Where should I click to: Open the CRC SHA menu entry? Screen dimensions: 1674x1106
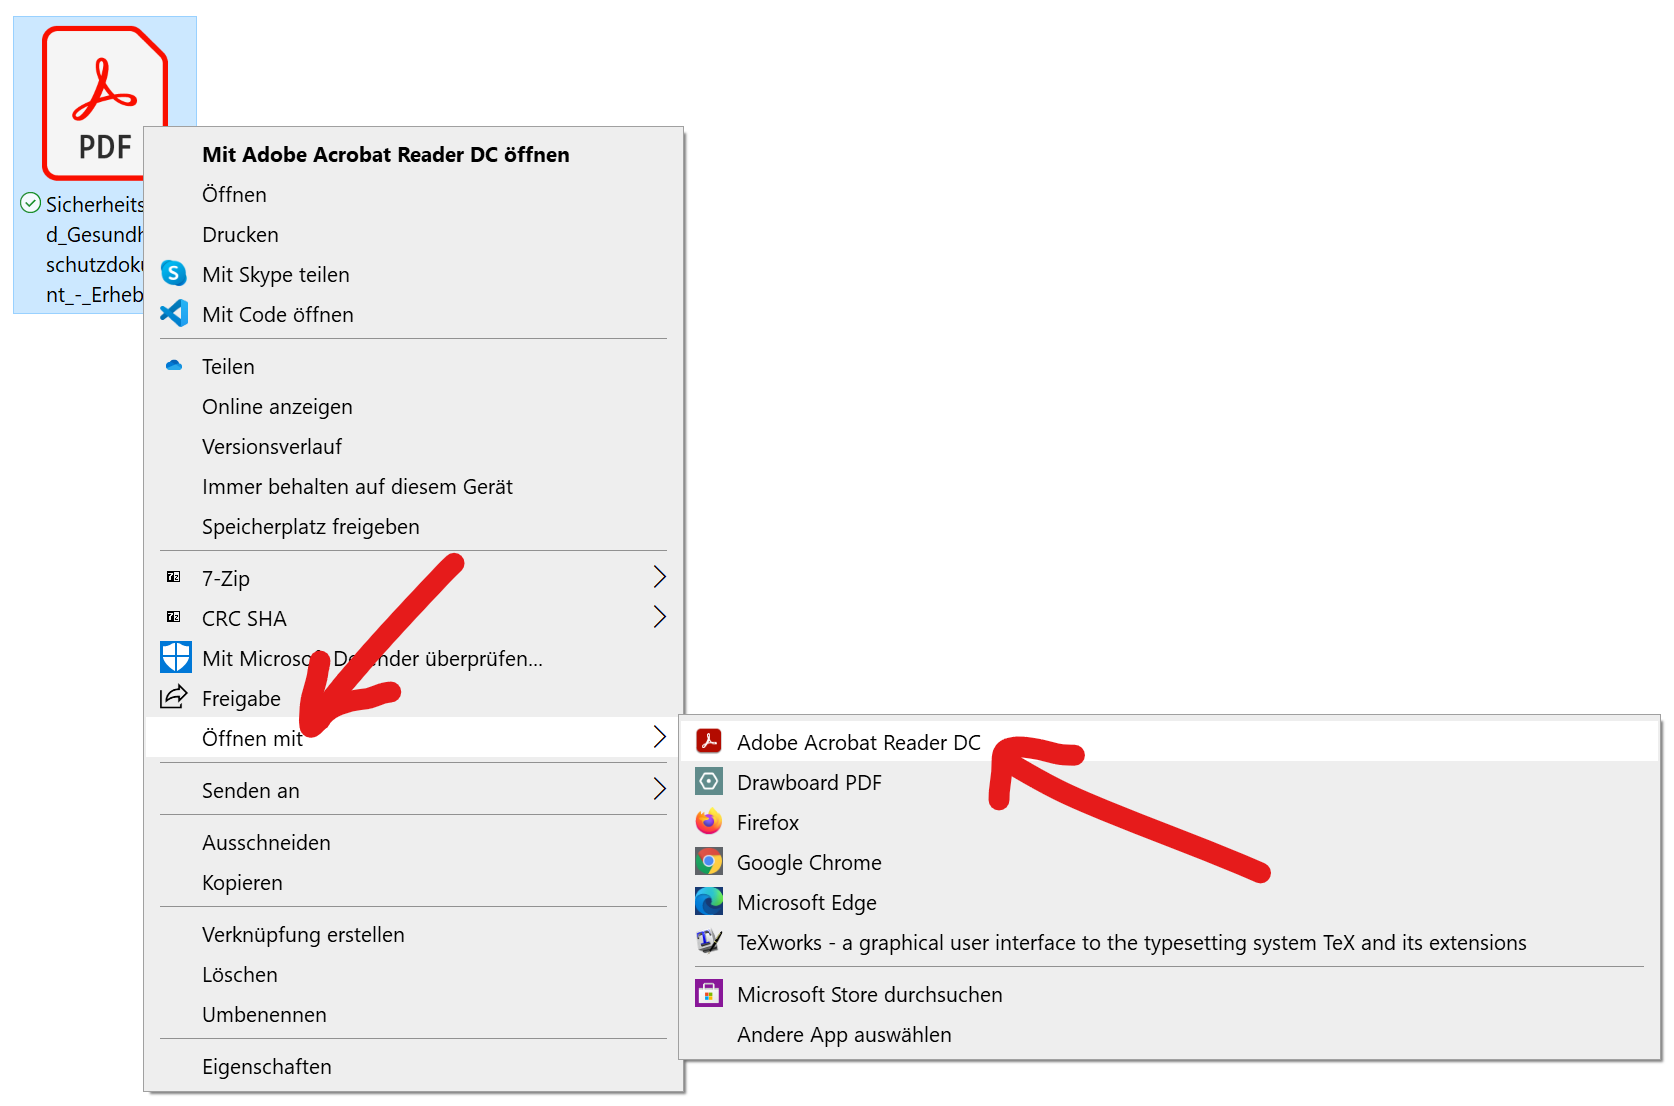[x=414, y=618]
